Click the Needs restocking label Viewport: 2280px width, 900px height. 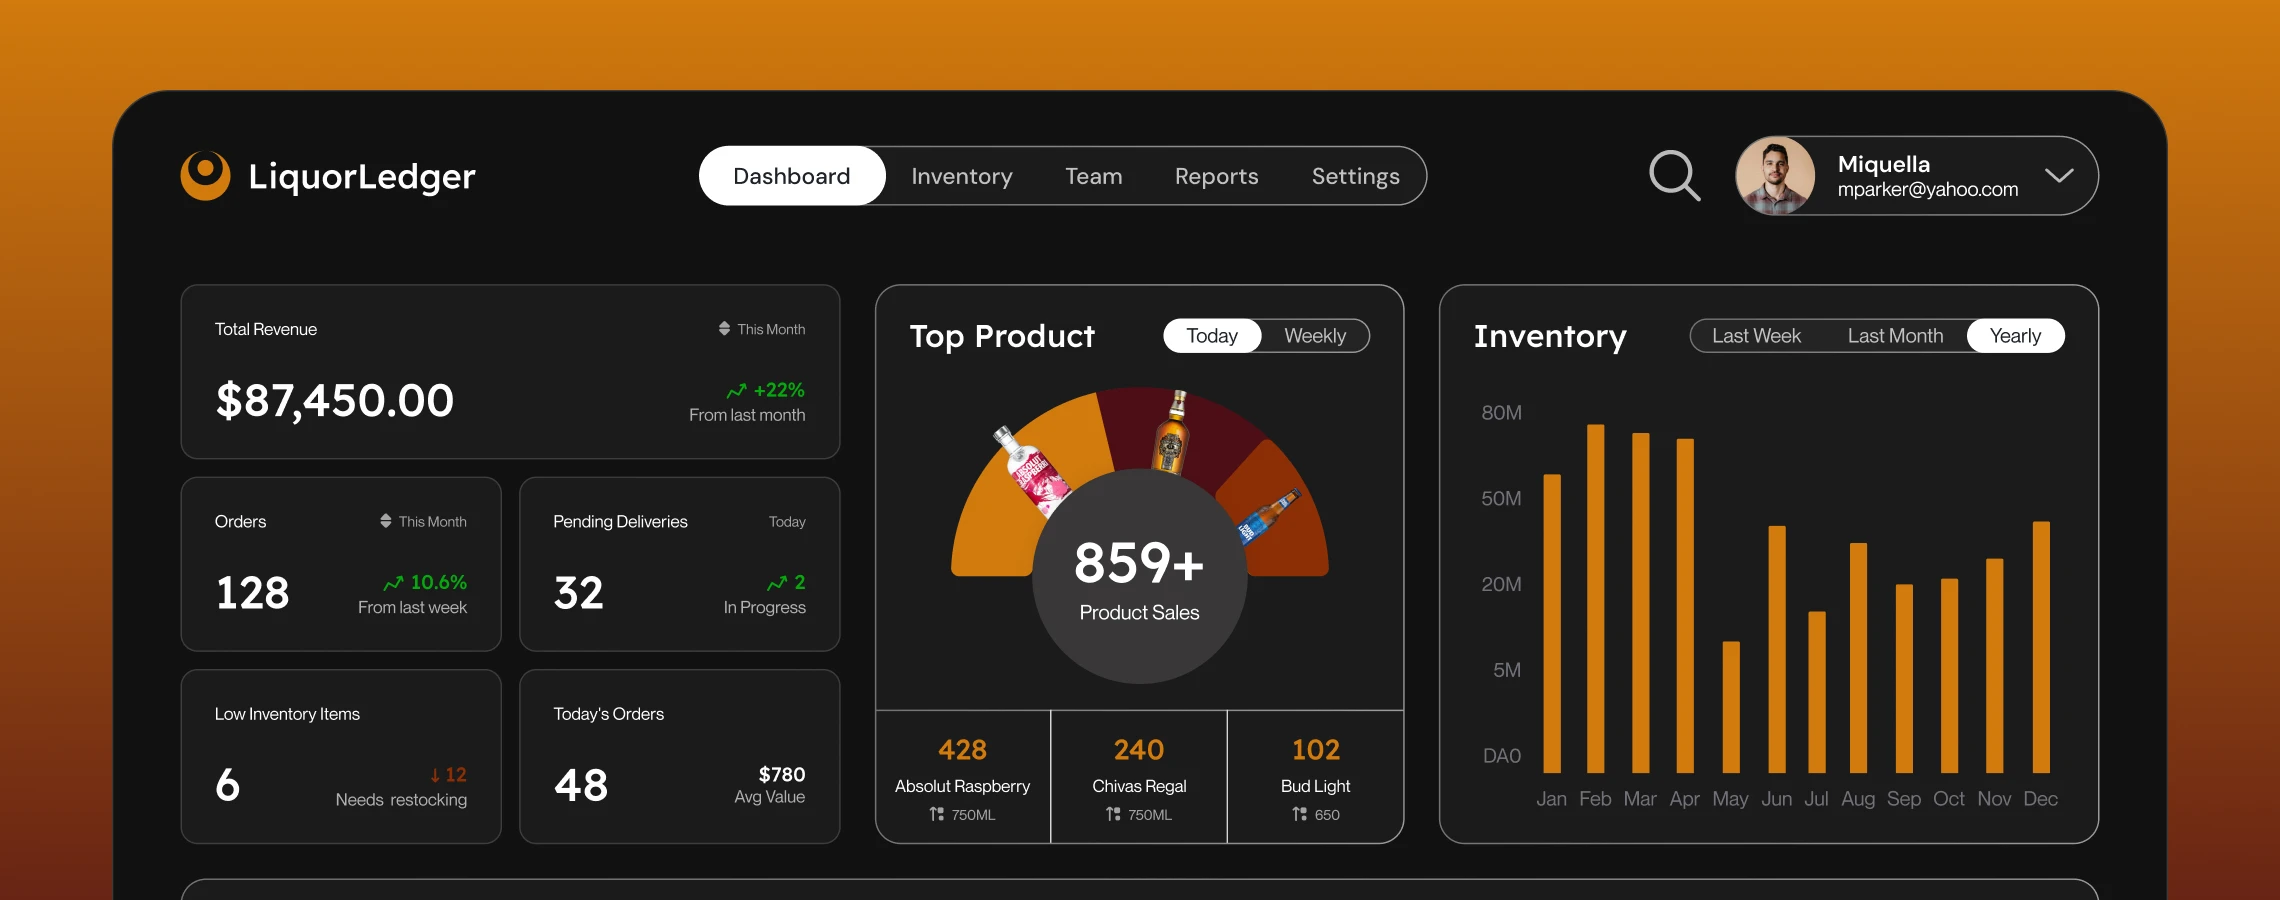click(401, 800)
